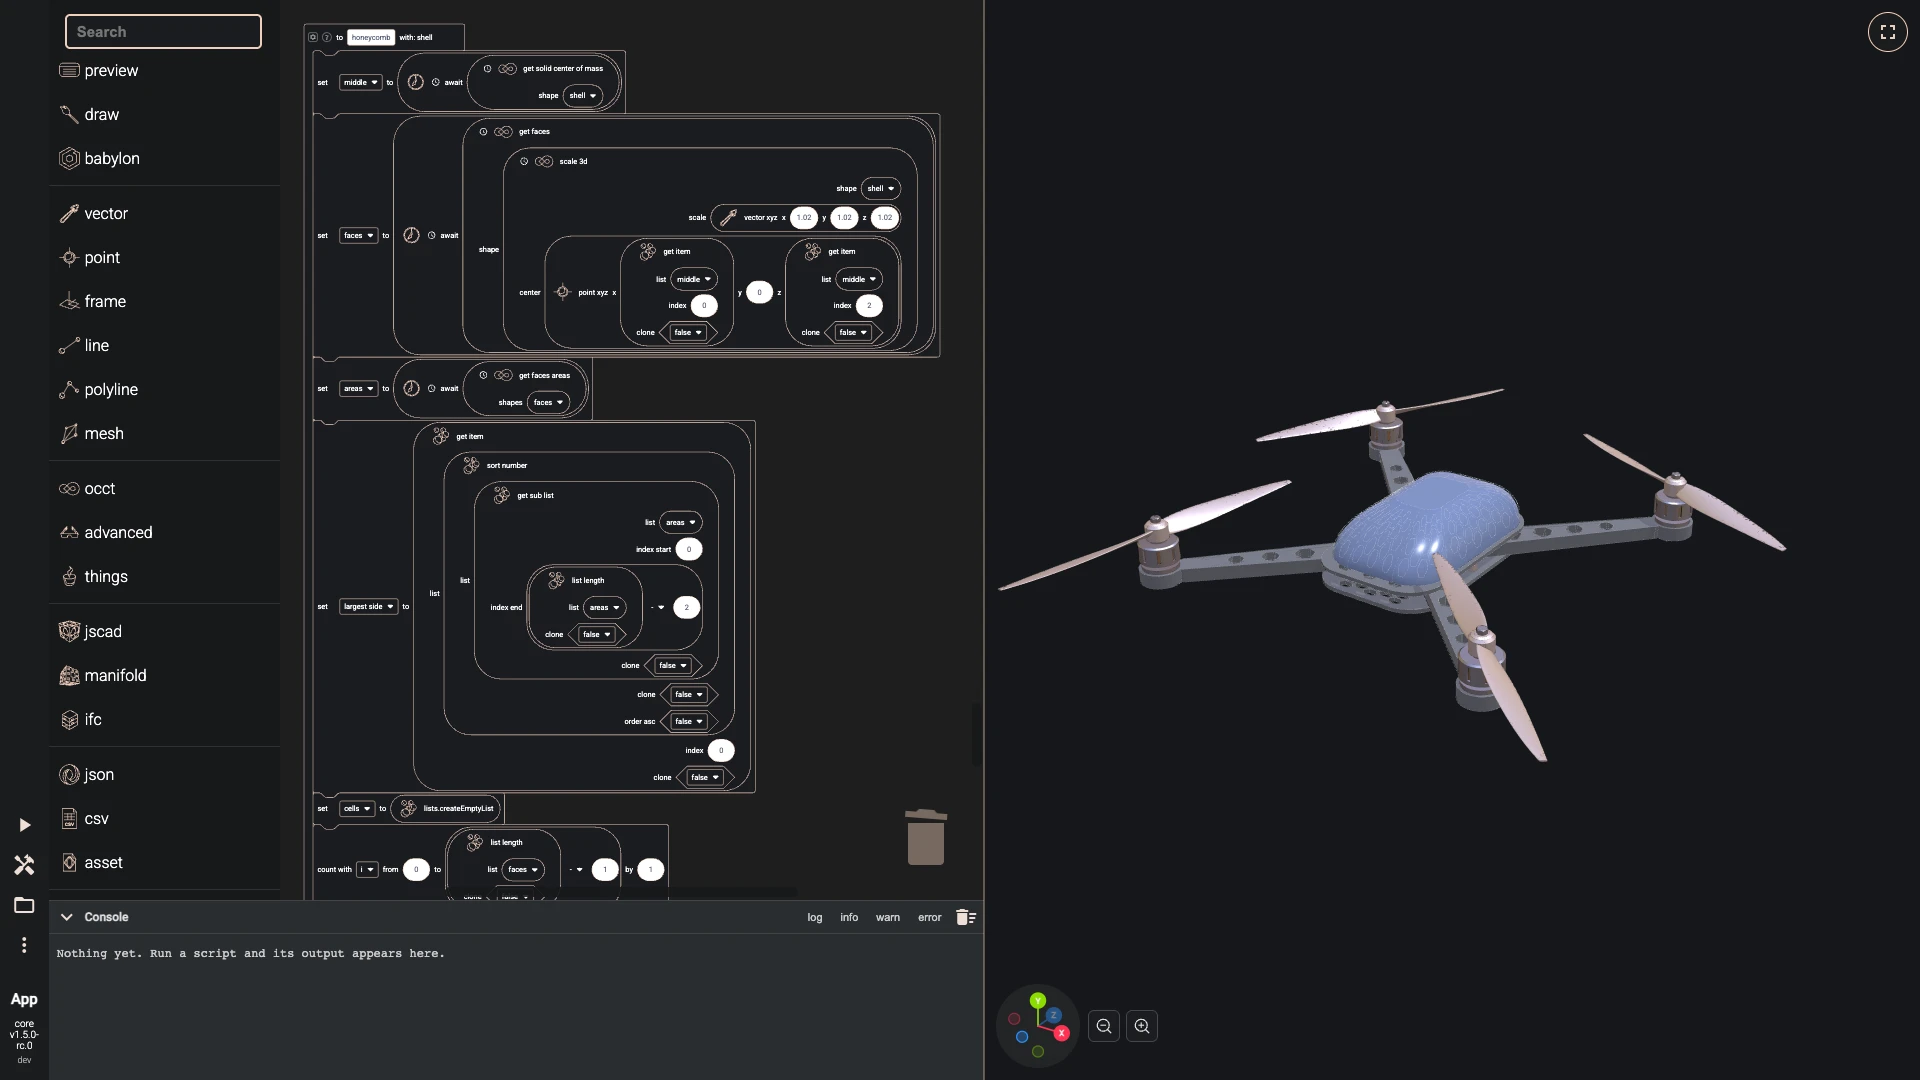Click the block search field
1920x1080 pixels.
[163, 32]
